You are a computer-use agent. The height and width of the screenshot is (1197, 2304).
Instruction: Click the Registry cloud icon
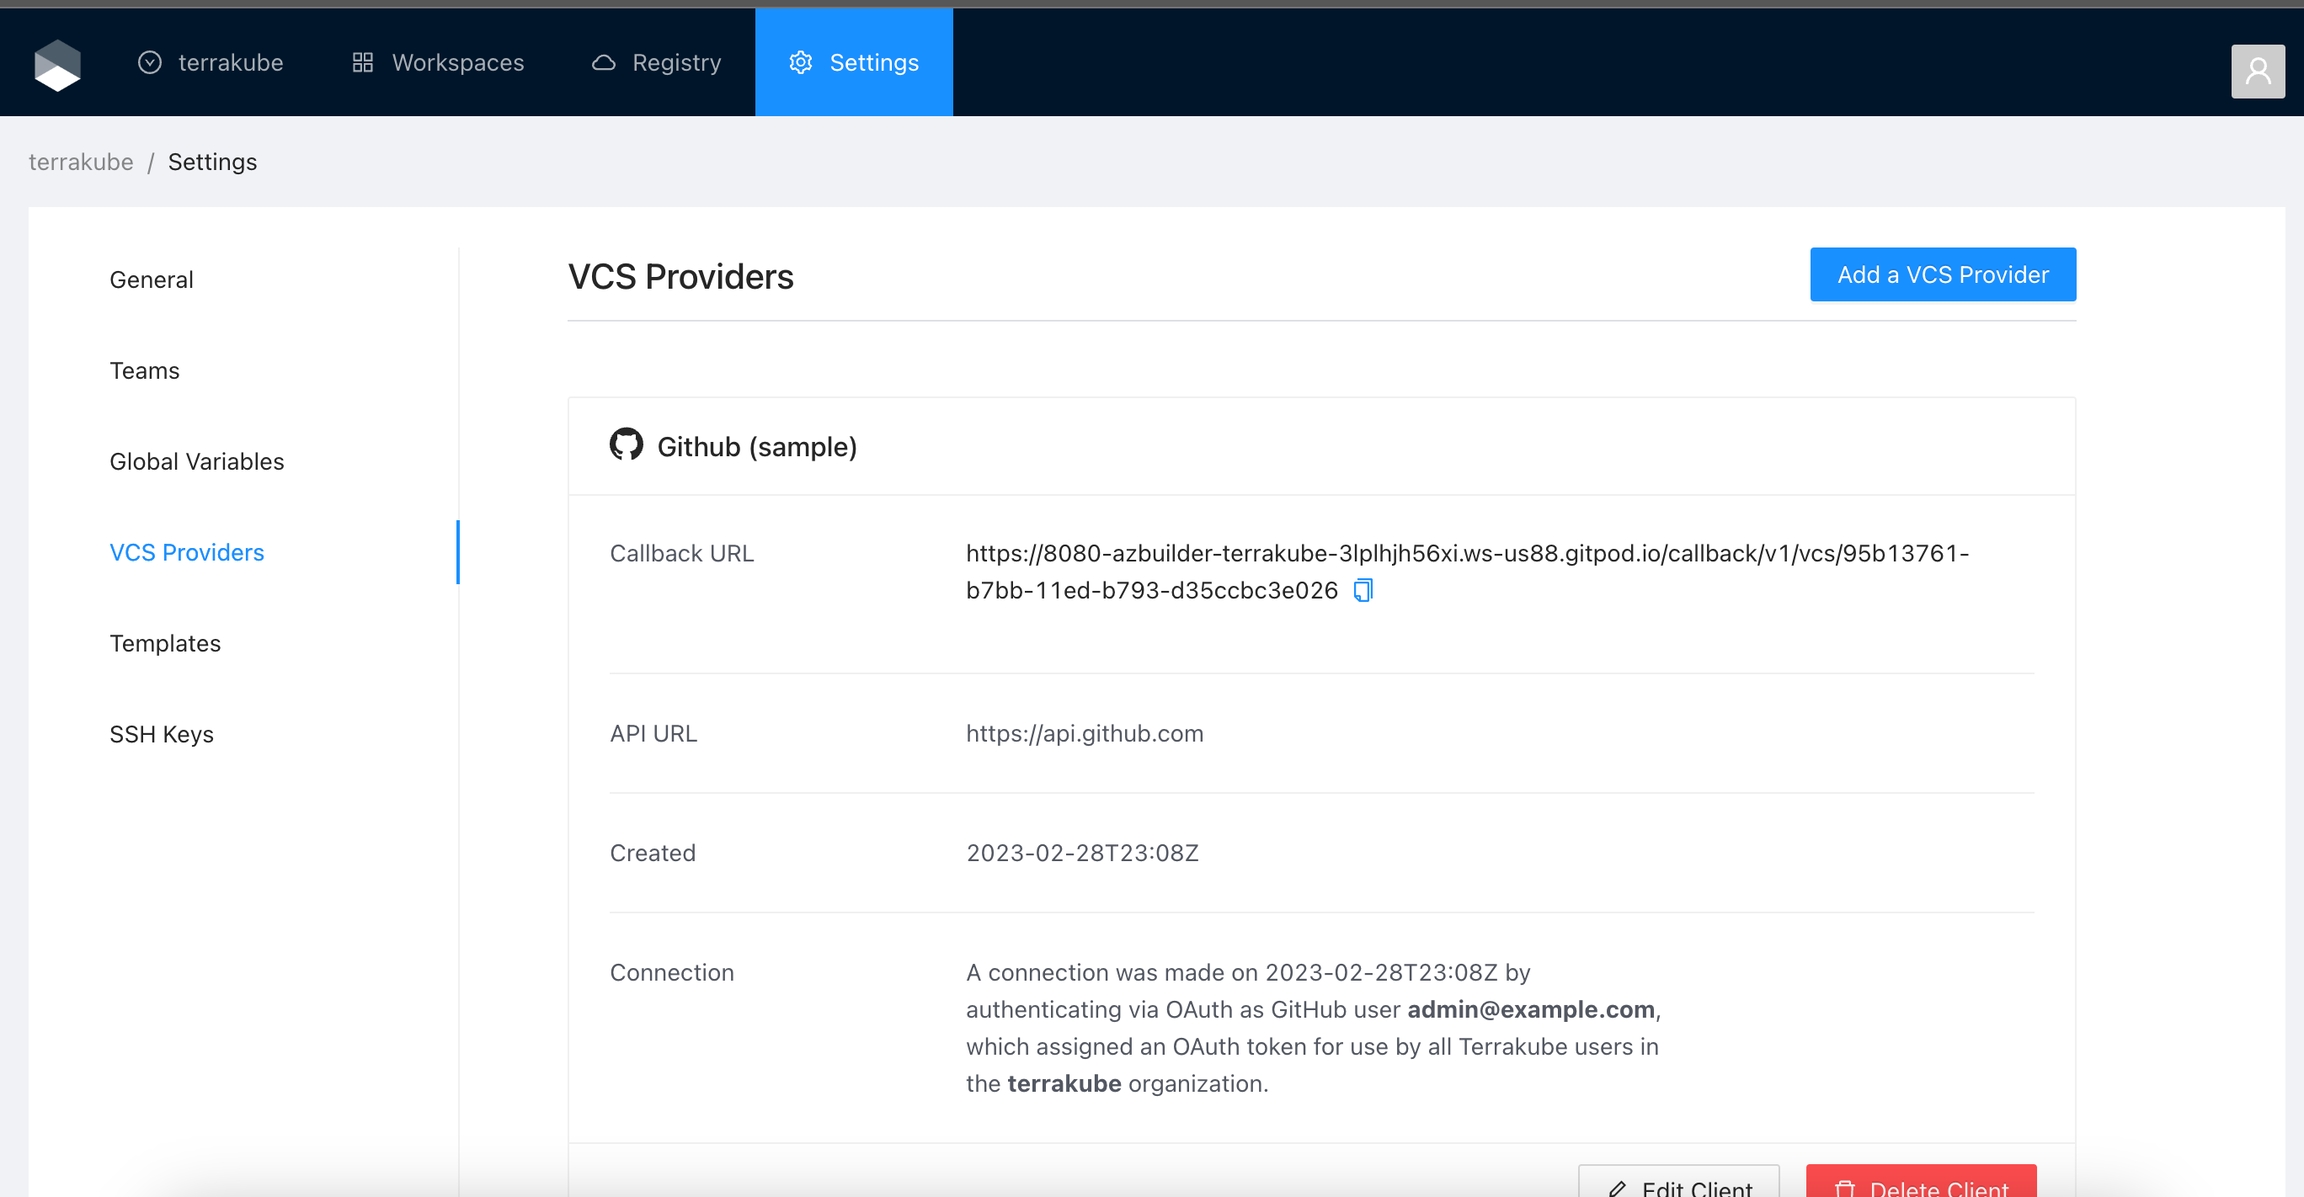pos(603,62)
